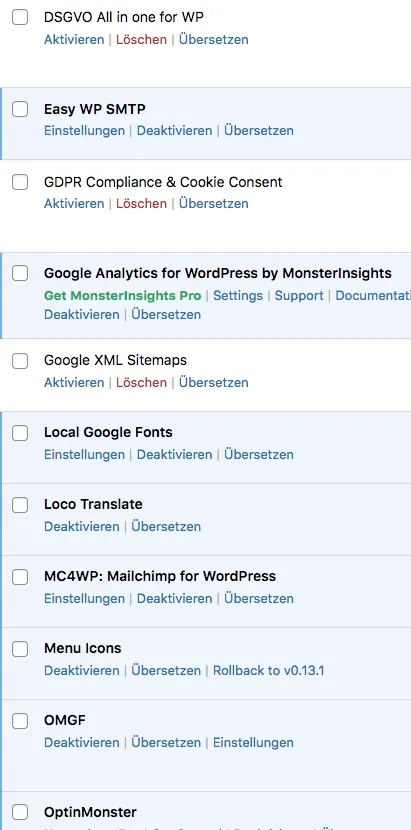Click Übersetzen under Loco Translate
The width and height of the screenshot is (411, 830).
pyautogui.click(x=166, y=527)
